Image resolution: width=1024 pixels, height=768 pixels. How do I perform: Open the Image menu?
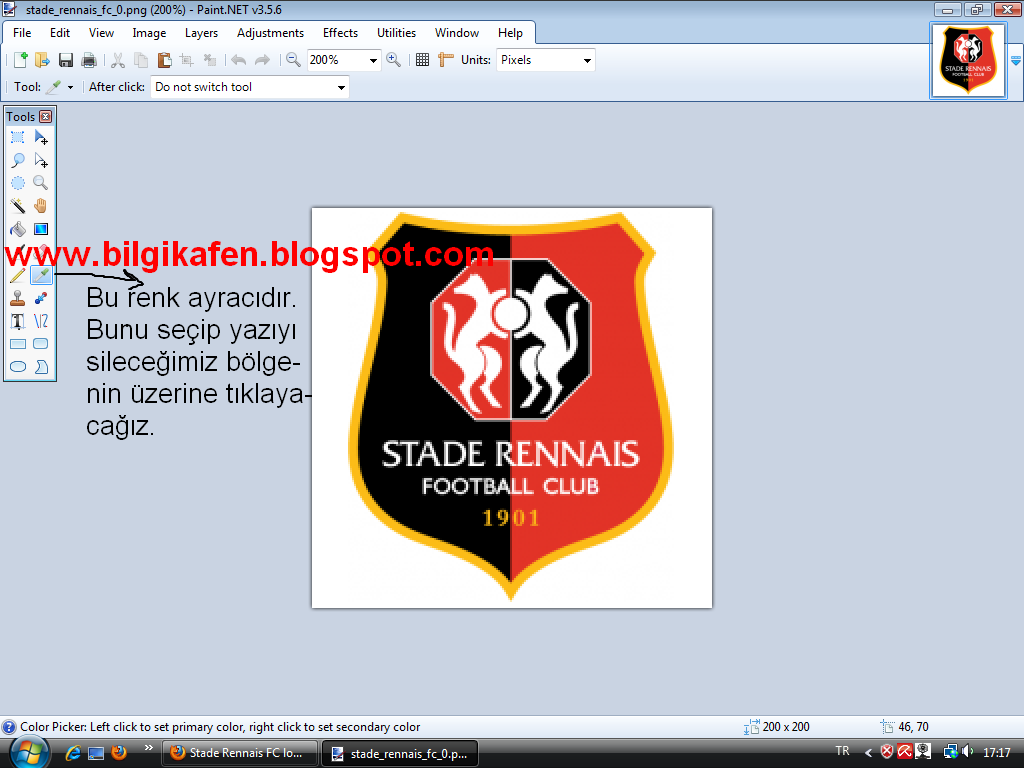(149, 33)
